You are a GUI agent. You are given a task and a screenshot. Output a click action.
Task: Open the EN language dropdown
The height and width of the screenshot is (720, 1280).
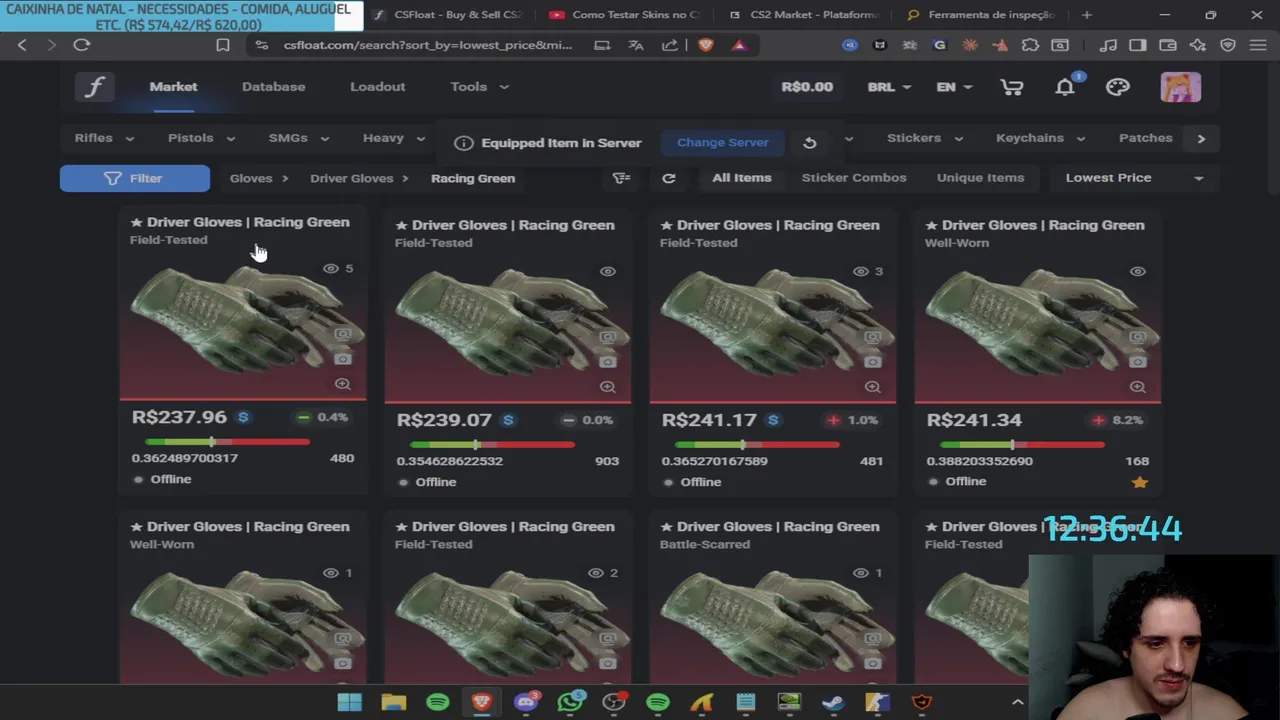(953, 87)
